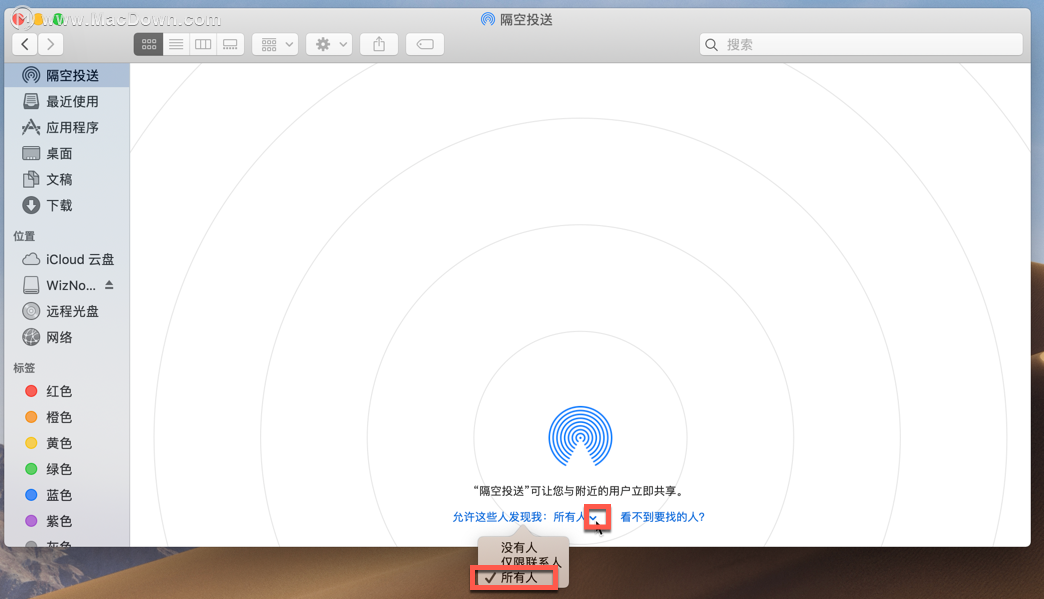Viewport: 1044px width, 599px height.
Task: Eject the WizNo... volume
Action: tap(109, 285)
